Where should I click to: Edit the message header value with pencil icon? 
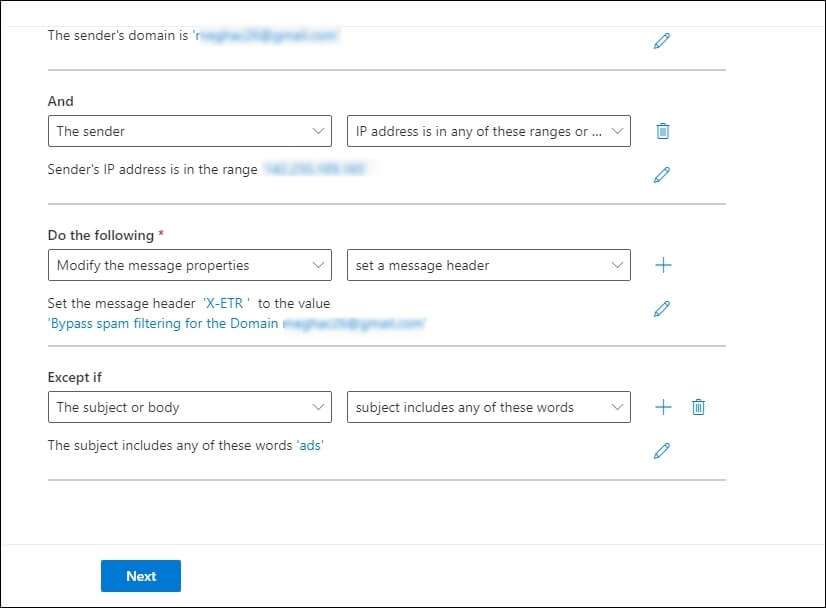[662, 309]
